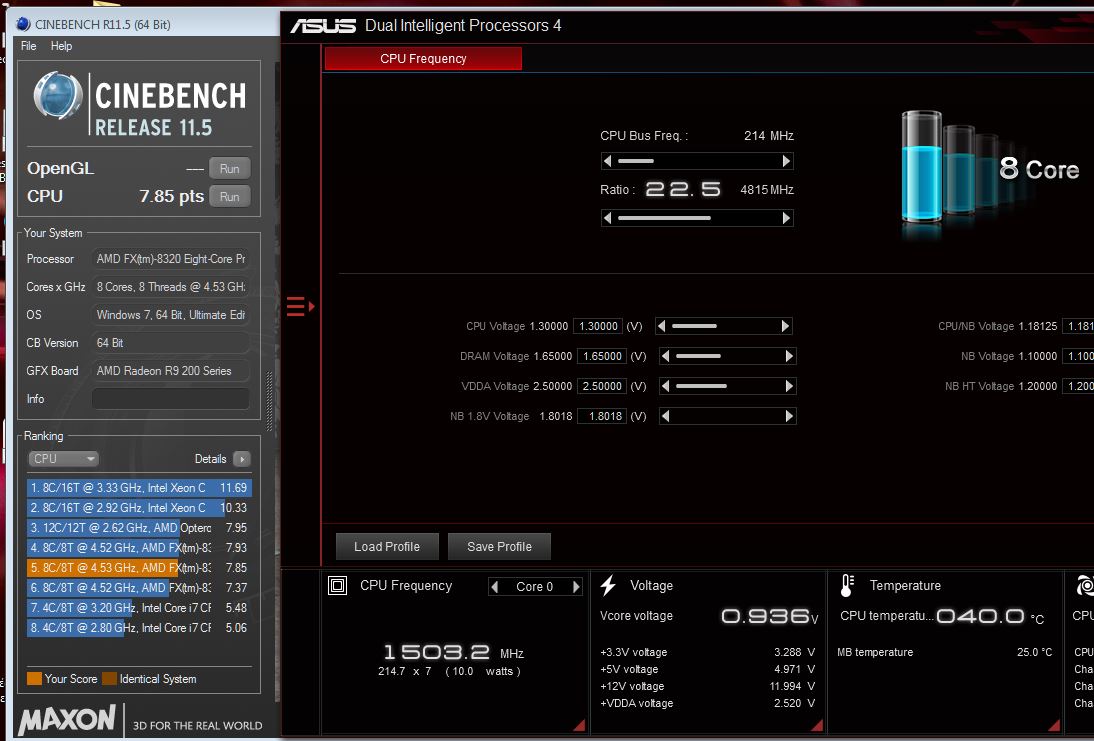1094x741 pixels.
Task: Click the GFX Board AMD Radeon R9 field
Action: pos(170,370)
